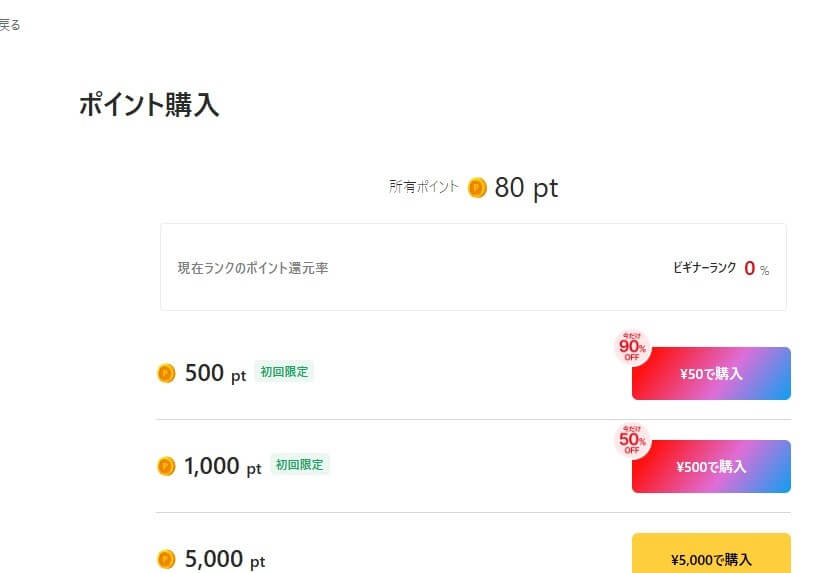Click the coin icon next to 5,000 pt
The width and height of the screenshot is (823, 573).
pyautogui.click(x=166, y=560)
